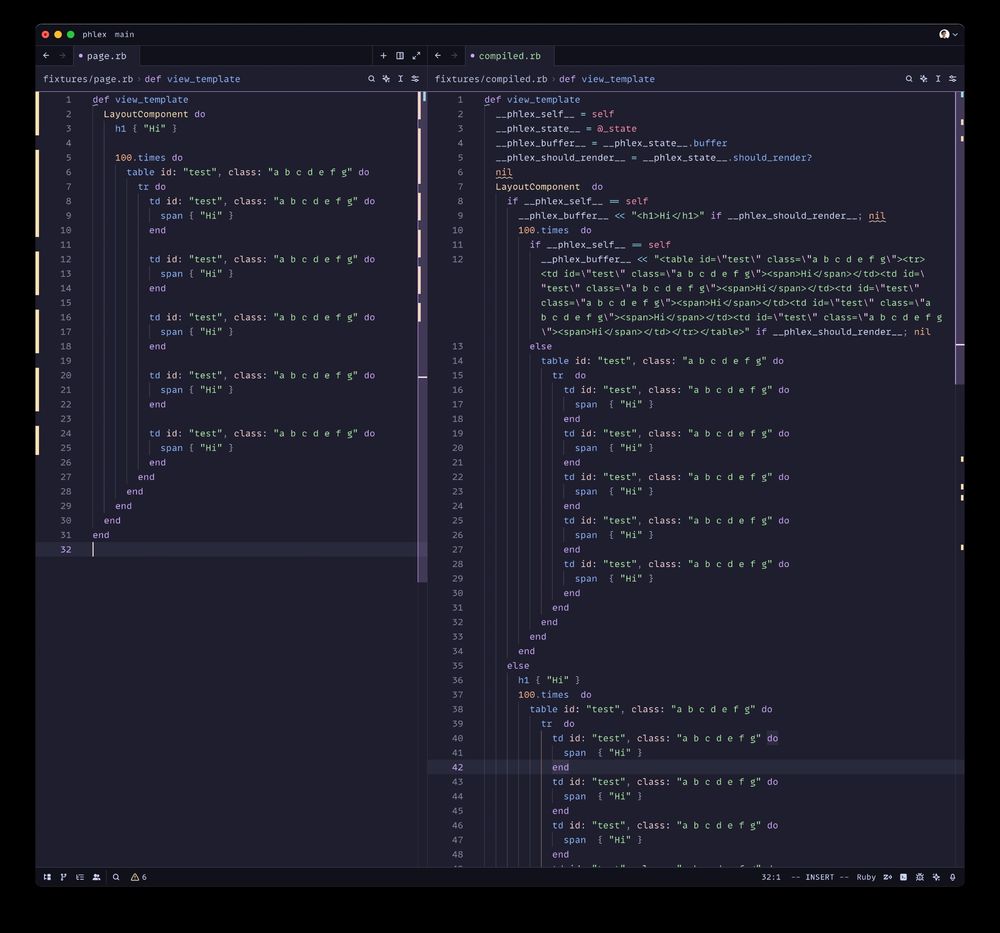Open the Zed AI assistant icon bottom right

936,877
